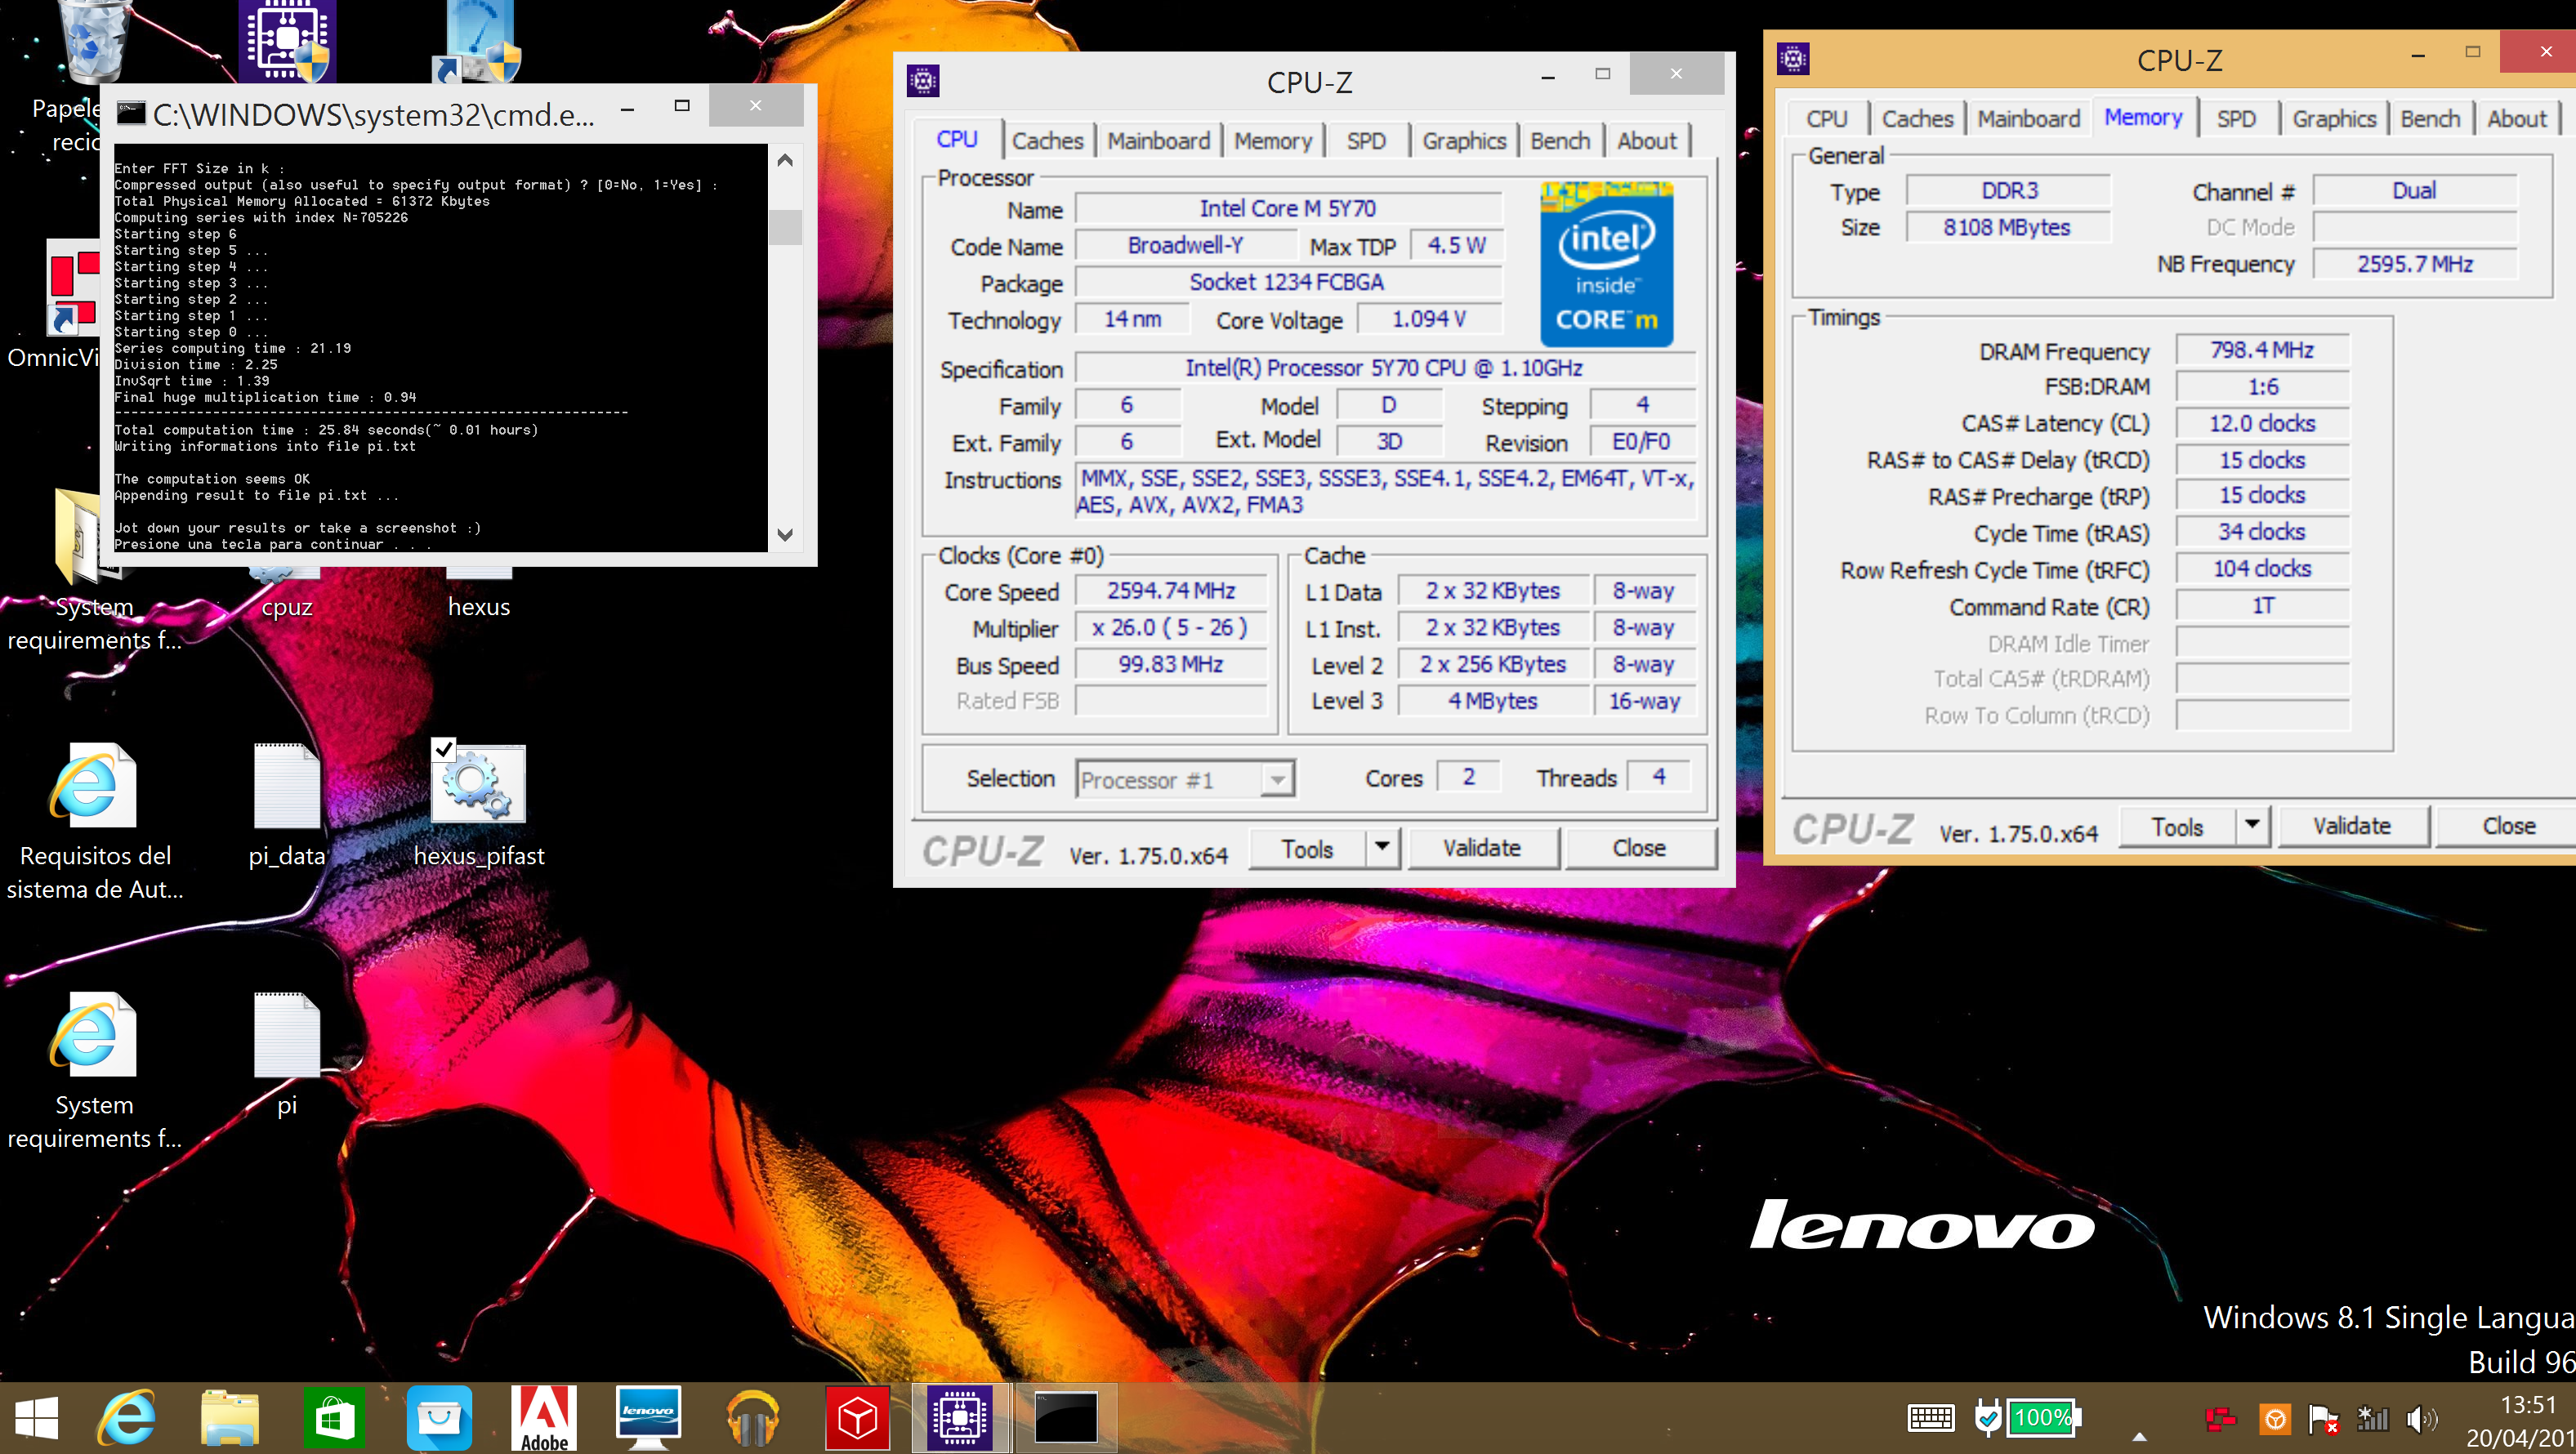Click Validate in Memory window
Viewport: 2576px width, 1454px height.
point(2352,826)
